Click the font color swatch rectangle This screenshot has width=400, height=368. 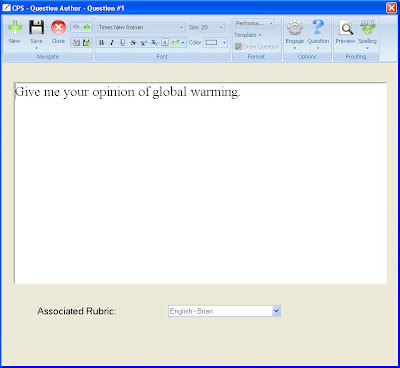(x=211, y=42)
